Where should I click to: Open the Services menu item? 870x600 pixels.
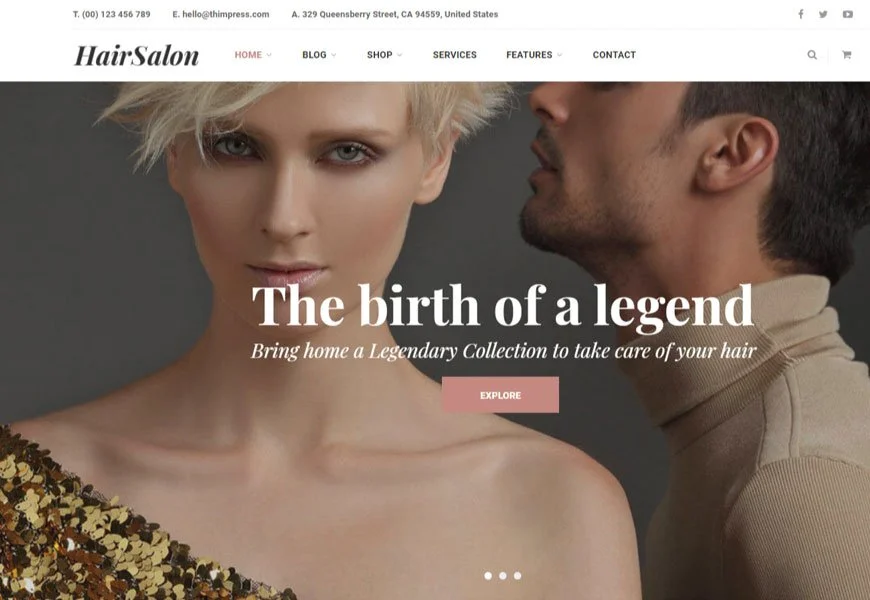click(454, 55)
